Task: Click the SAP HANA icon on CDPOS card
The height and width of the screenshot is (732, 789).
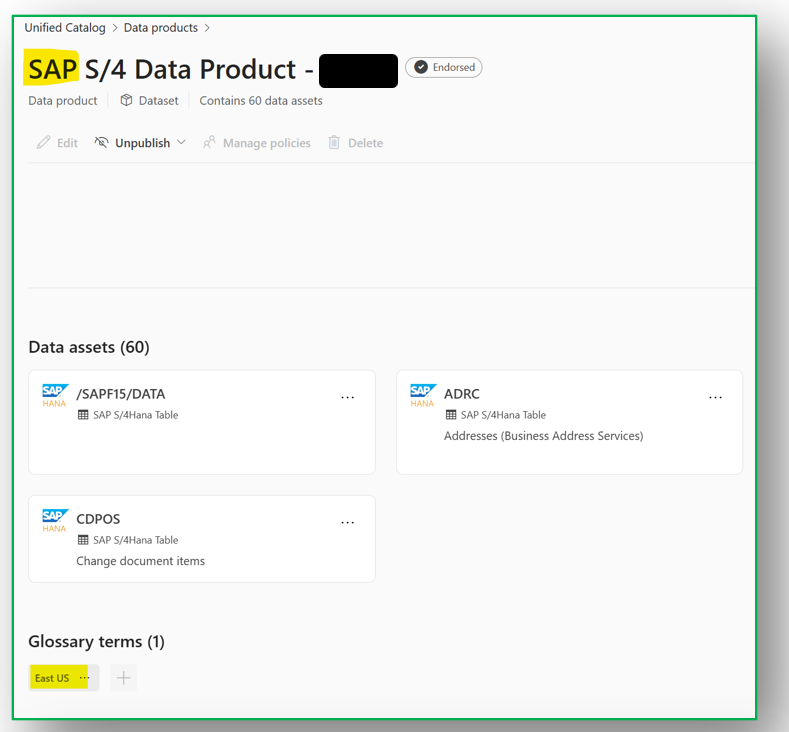Action: click(55, 520)
